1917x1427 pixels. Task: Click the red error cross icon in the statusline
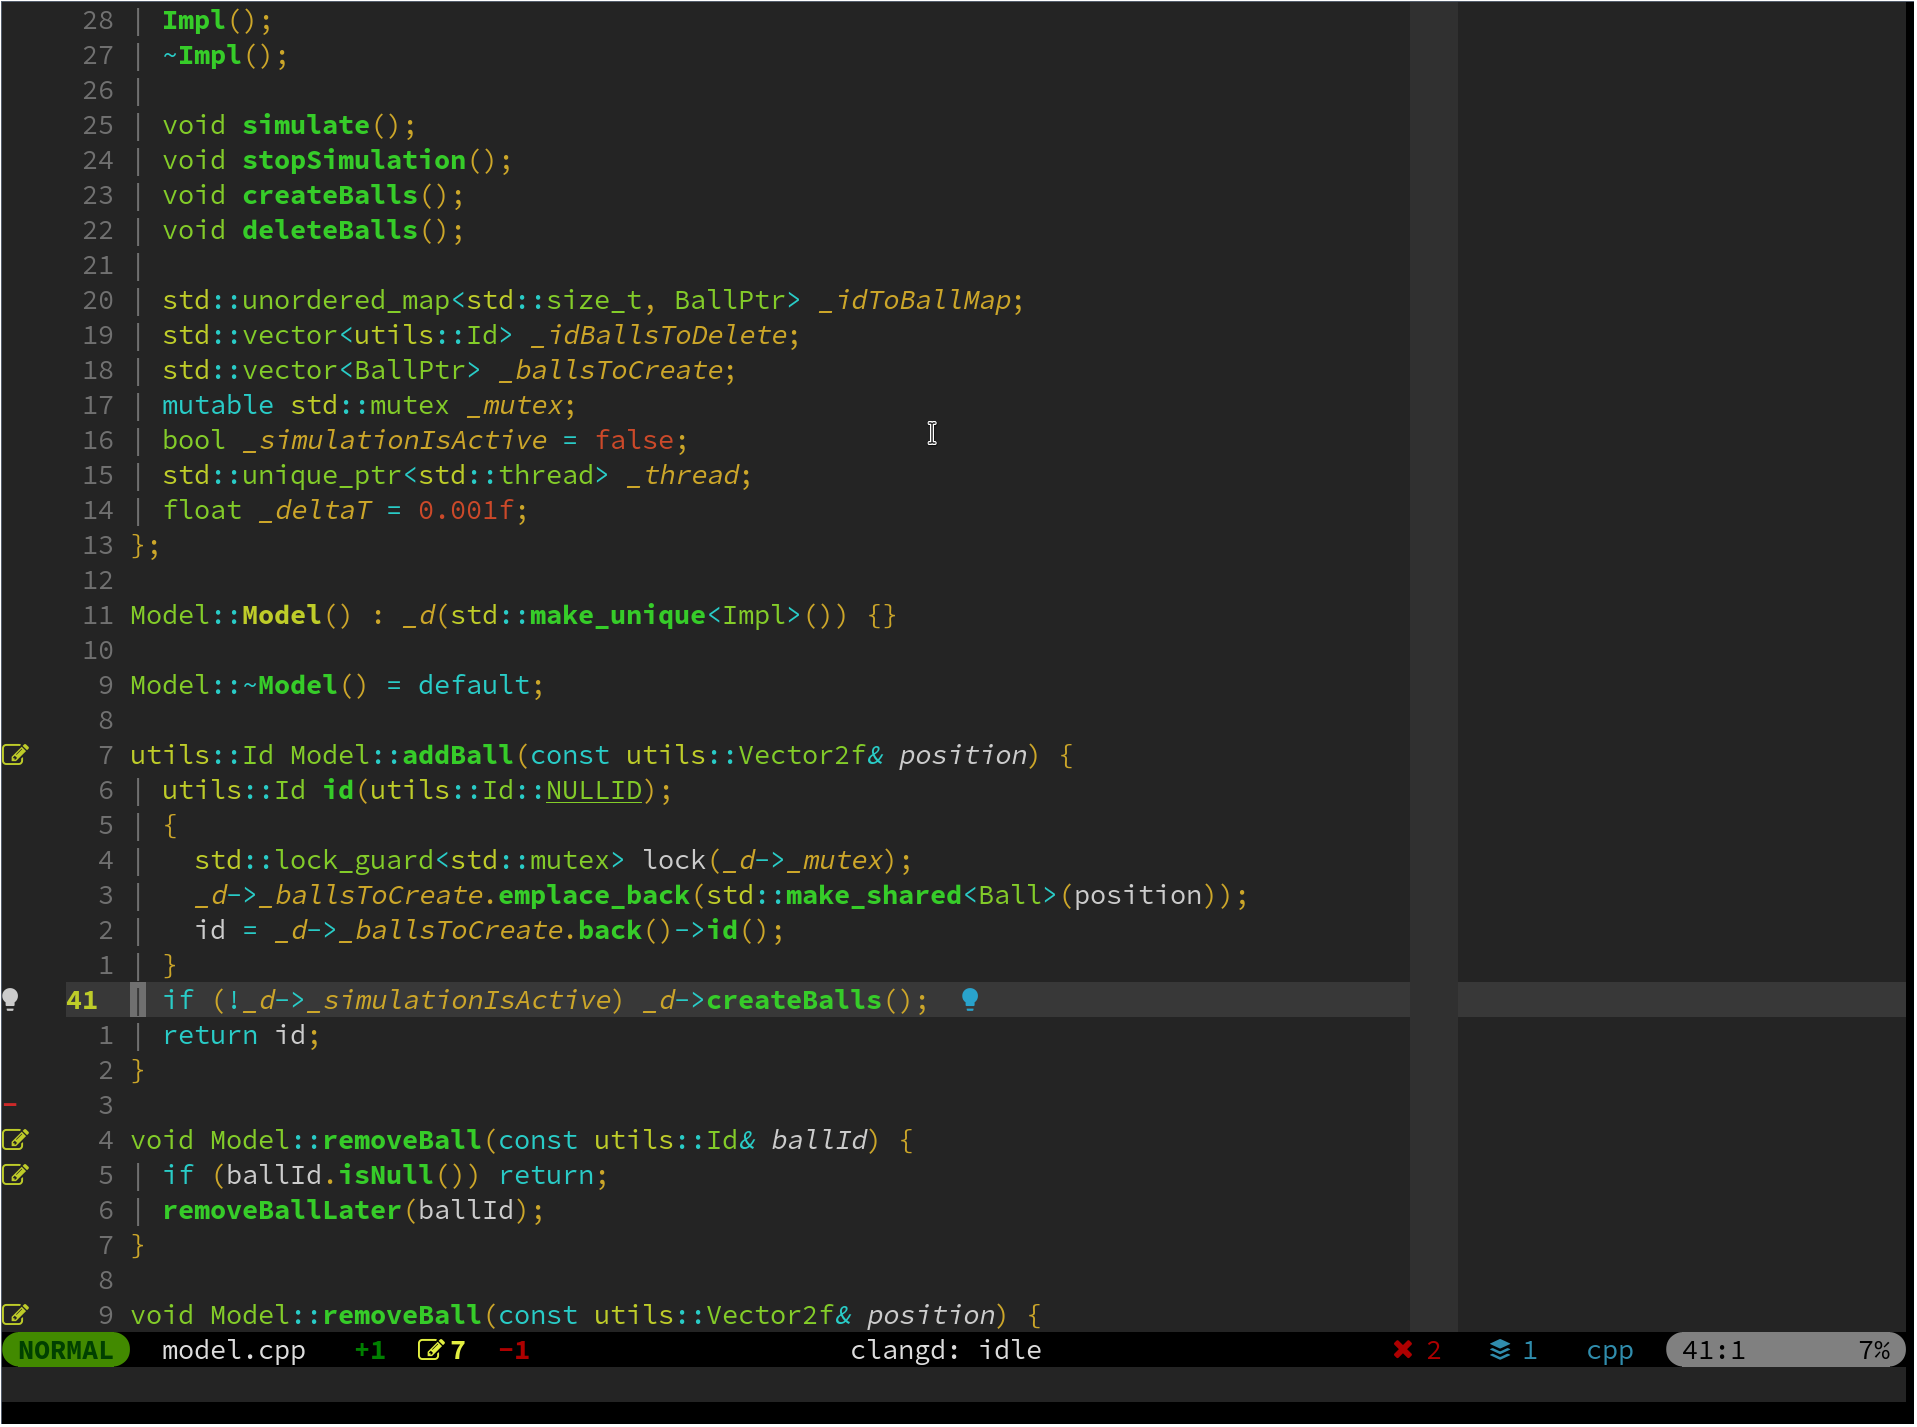pyautogui.click(x=1403, y=1349)
